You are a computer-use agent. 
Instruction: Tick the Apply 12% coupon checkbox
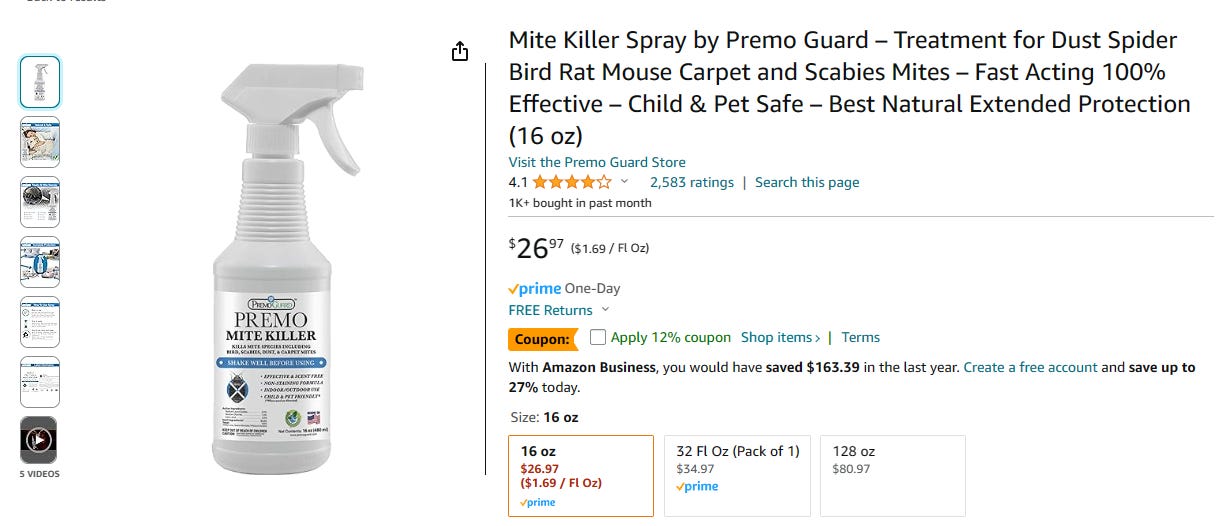coord(598,337)
